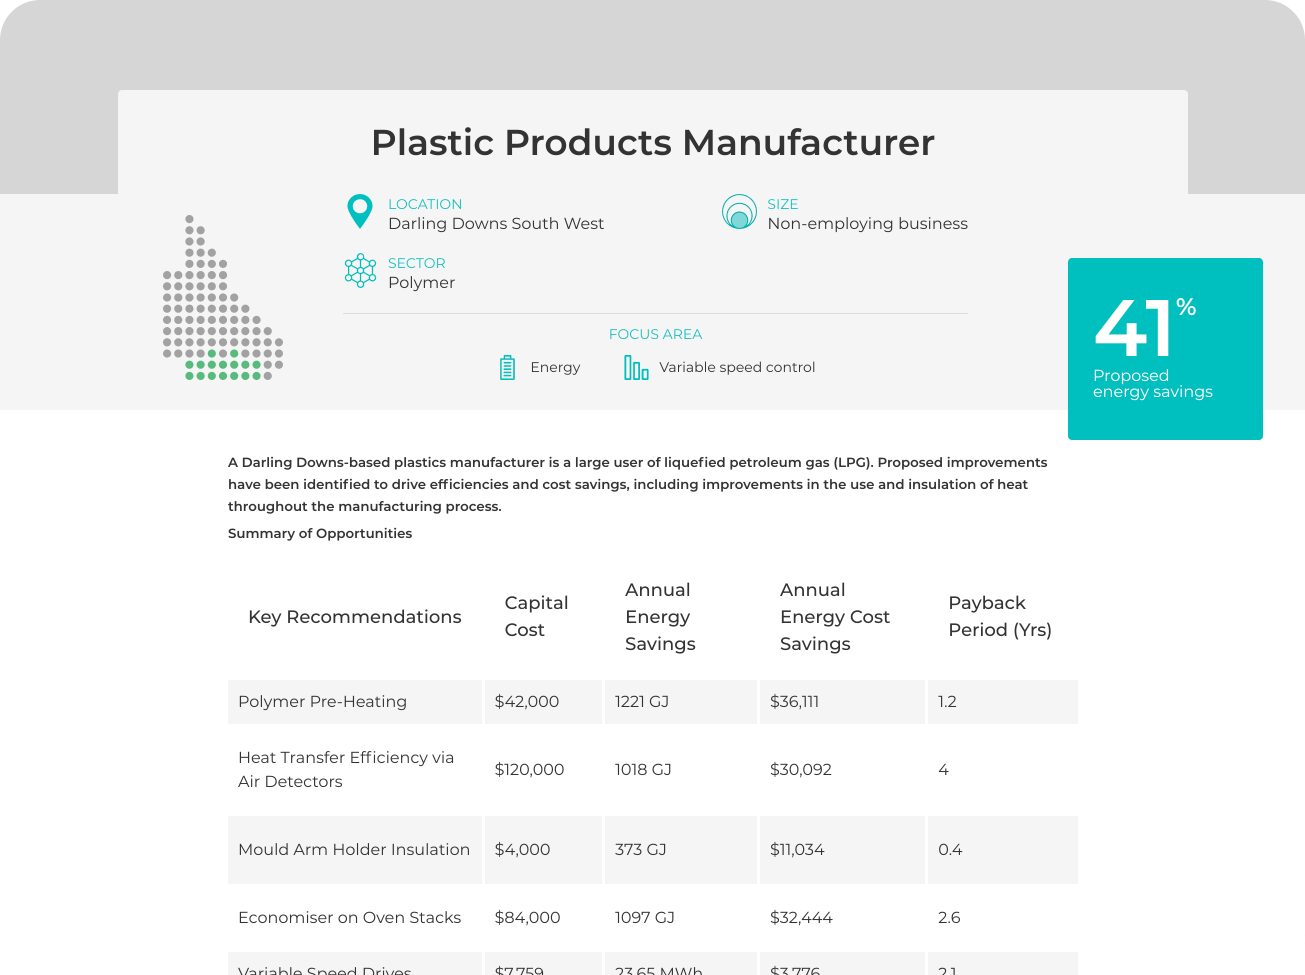Click the Mould Arm Holder Insulation row
1305x975 pixels.
(x=354, y=850)
